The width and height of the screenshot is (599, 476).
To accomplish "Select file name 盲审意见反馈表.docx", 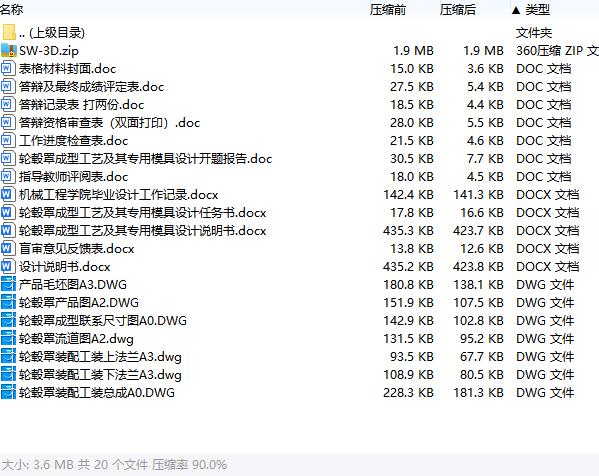I will tap(77, 249).
